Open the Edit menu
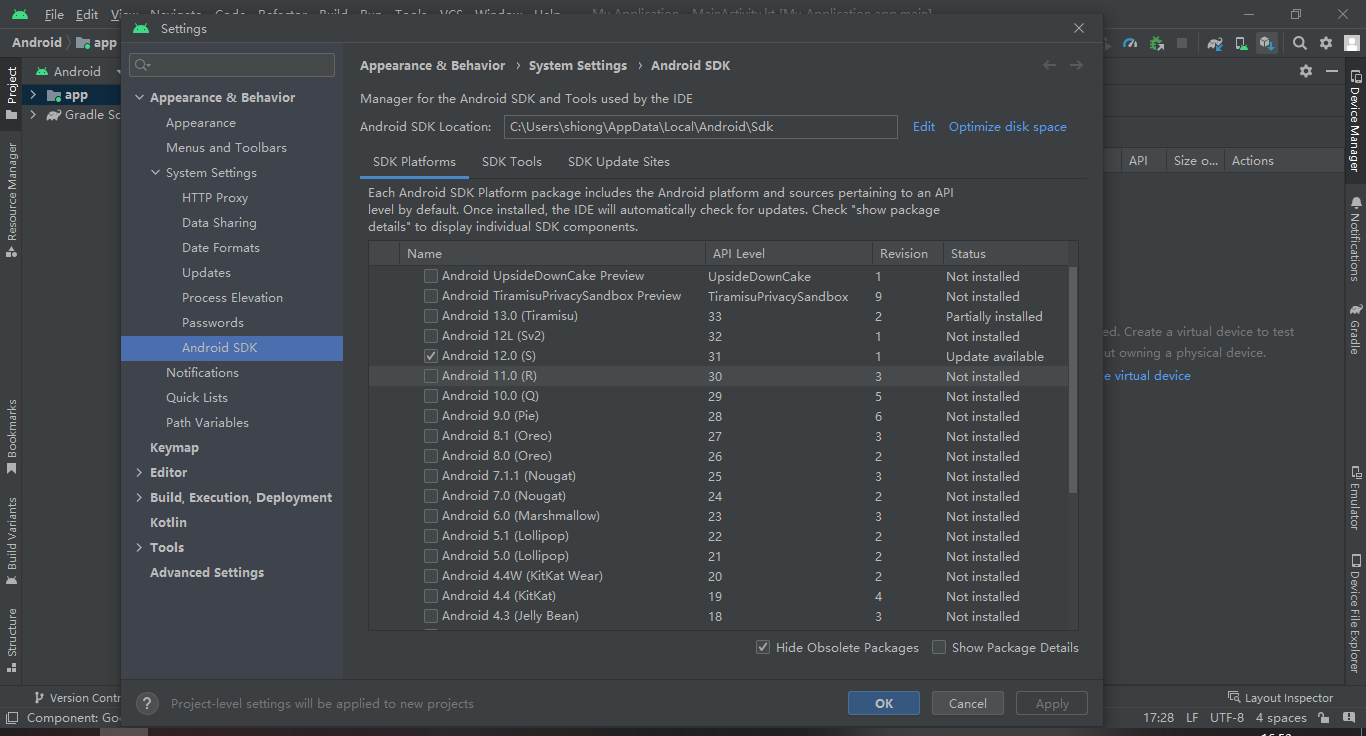The height and width of the screenshot is (736, 1366). (x=87, y=15)
